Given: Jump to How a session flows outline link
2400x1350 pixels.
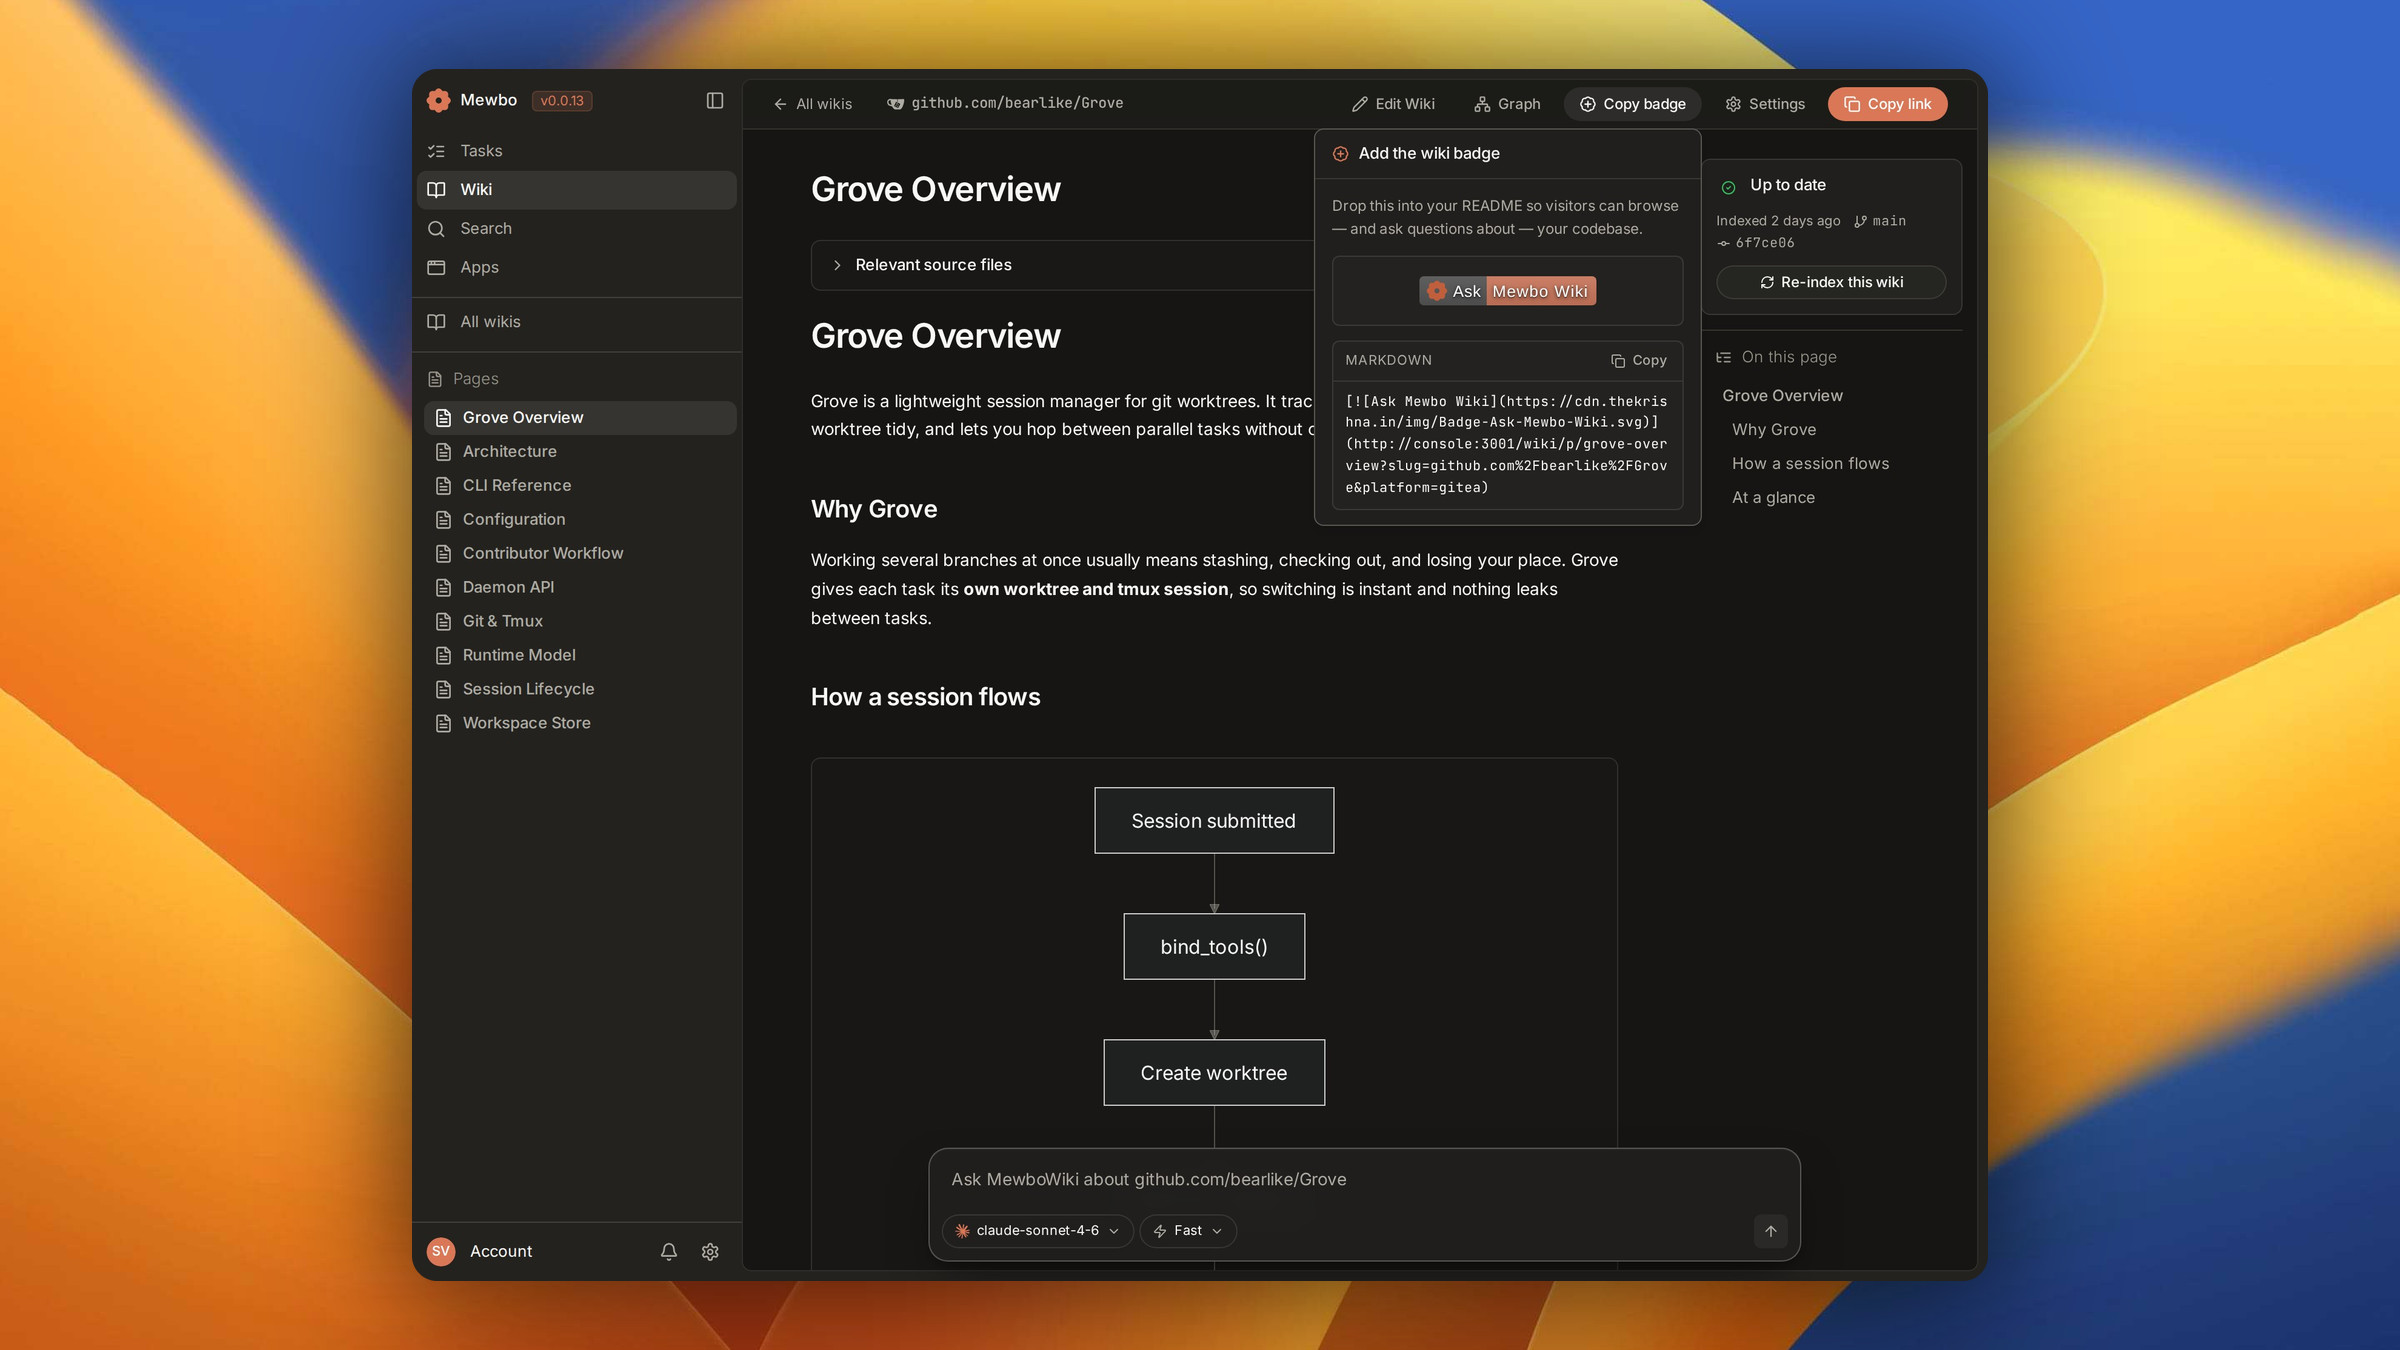Looking at the screenshot, I should [1811, 464].
